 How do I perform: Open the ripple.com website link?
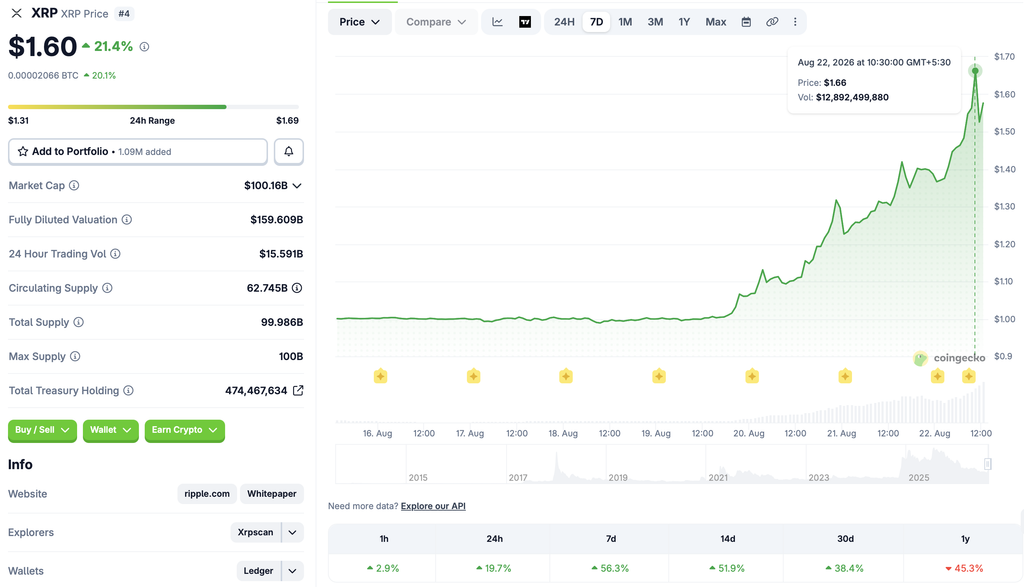[207, 494]
